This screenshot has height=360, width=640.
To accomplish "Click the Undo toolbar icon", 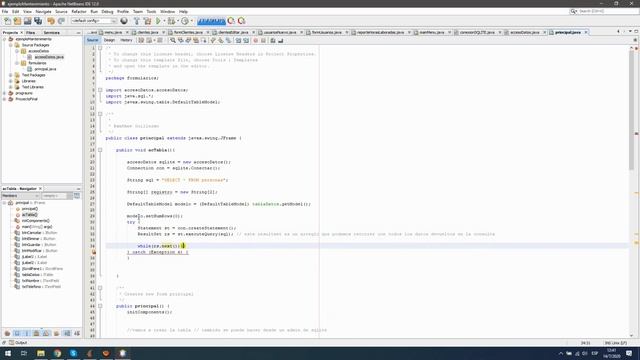I will [51, 21].
